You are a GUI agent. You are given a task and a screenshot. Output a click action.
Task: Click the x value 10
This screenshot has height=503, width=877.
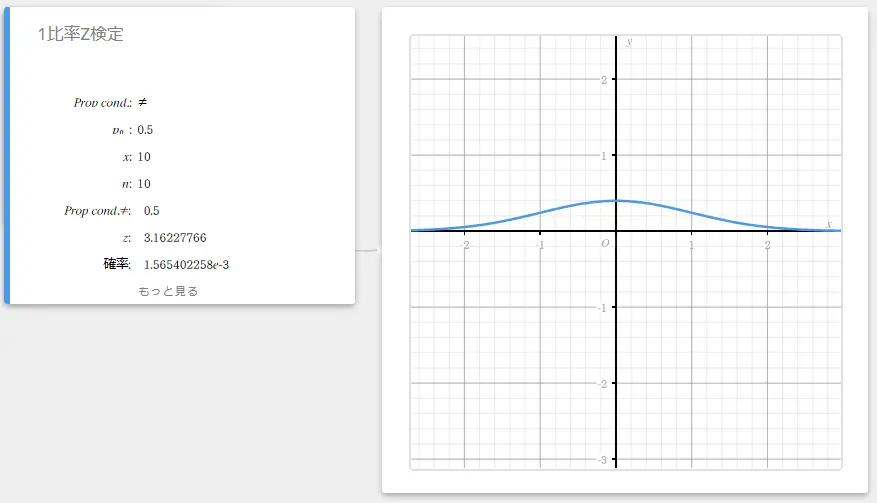point(144,156)
